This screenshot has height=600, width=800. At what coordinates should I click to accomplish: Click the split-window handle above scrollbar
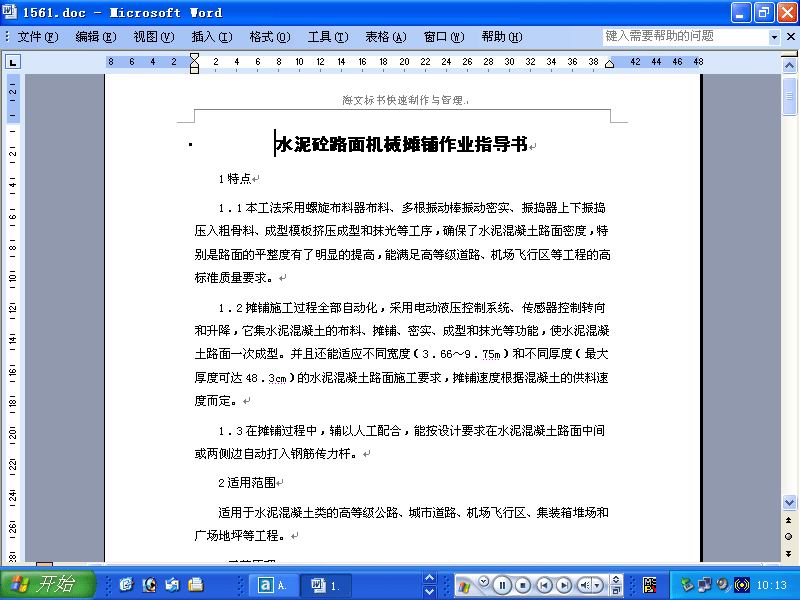789,53
